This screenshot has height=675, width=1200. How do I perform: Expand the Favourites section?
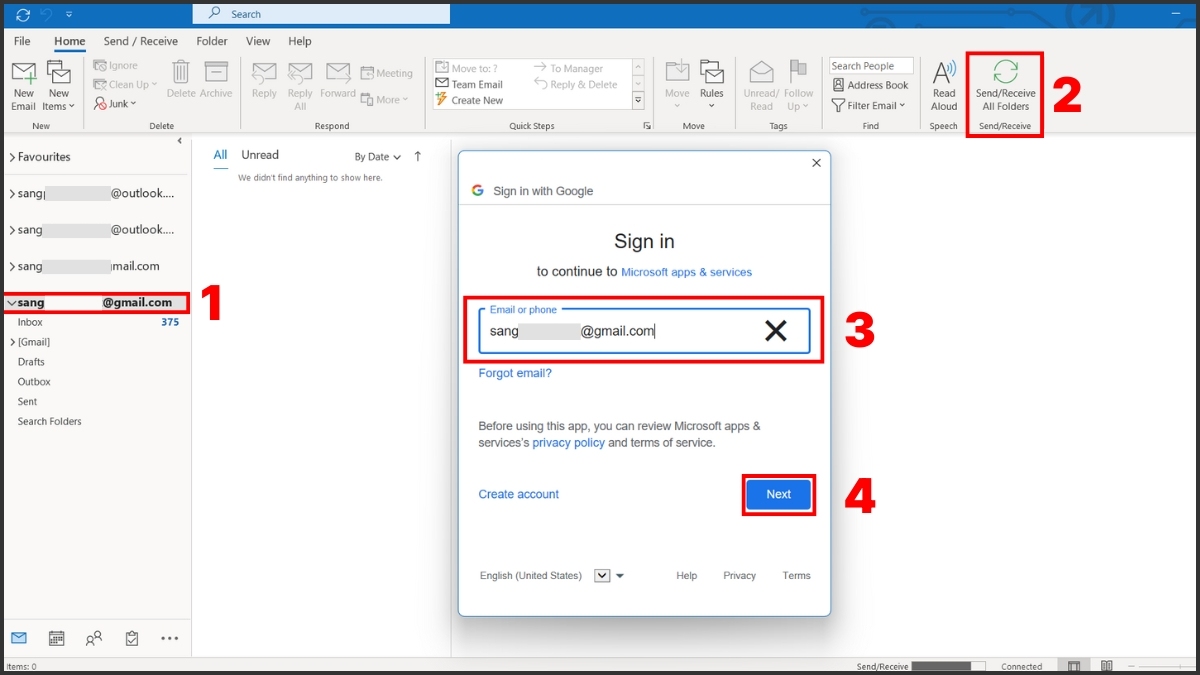point(12,157)
